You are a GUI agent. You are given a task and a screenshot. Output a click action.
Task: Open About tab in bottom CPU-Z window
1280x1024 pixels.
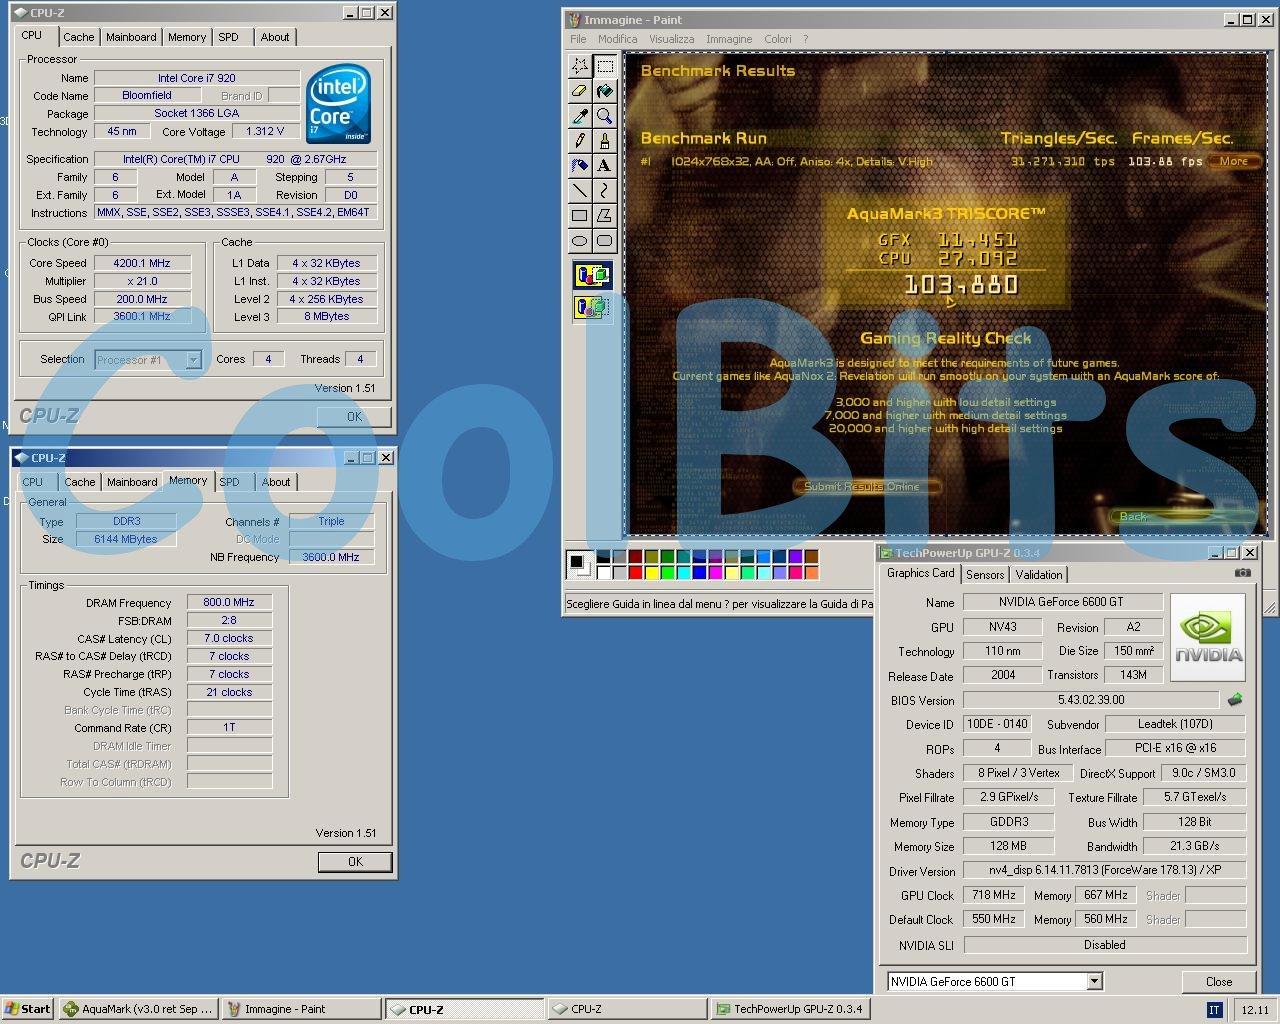pos(276,482)
